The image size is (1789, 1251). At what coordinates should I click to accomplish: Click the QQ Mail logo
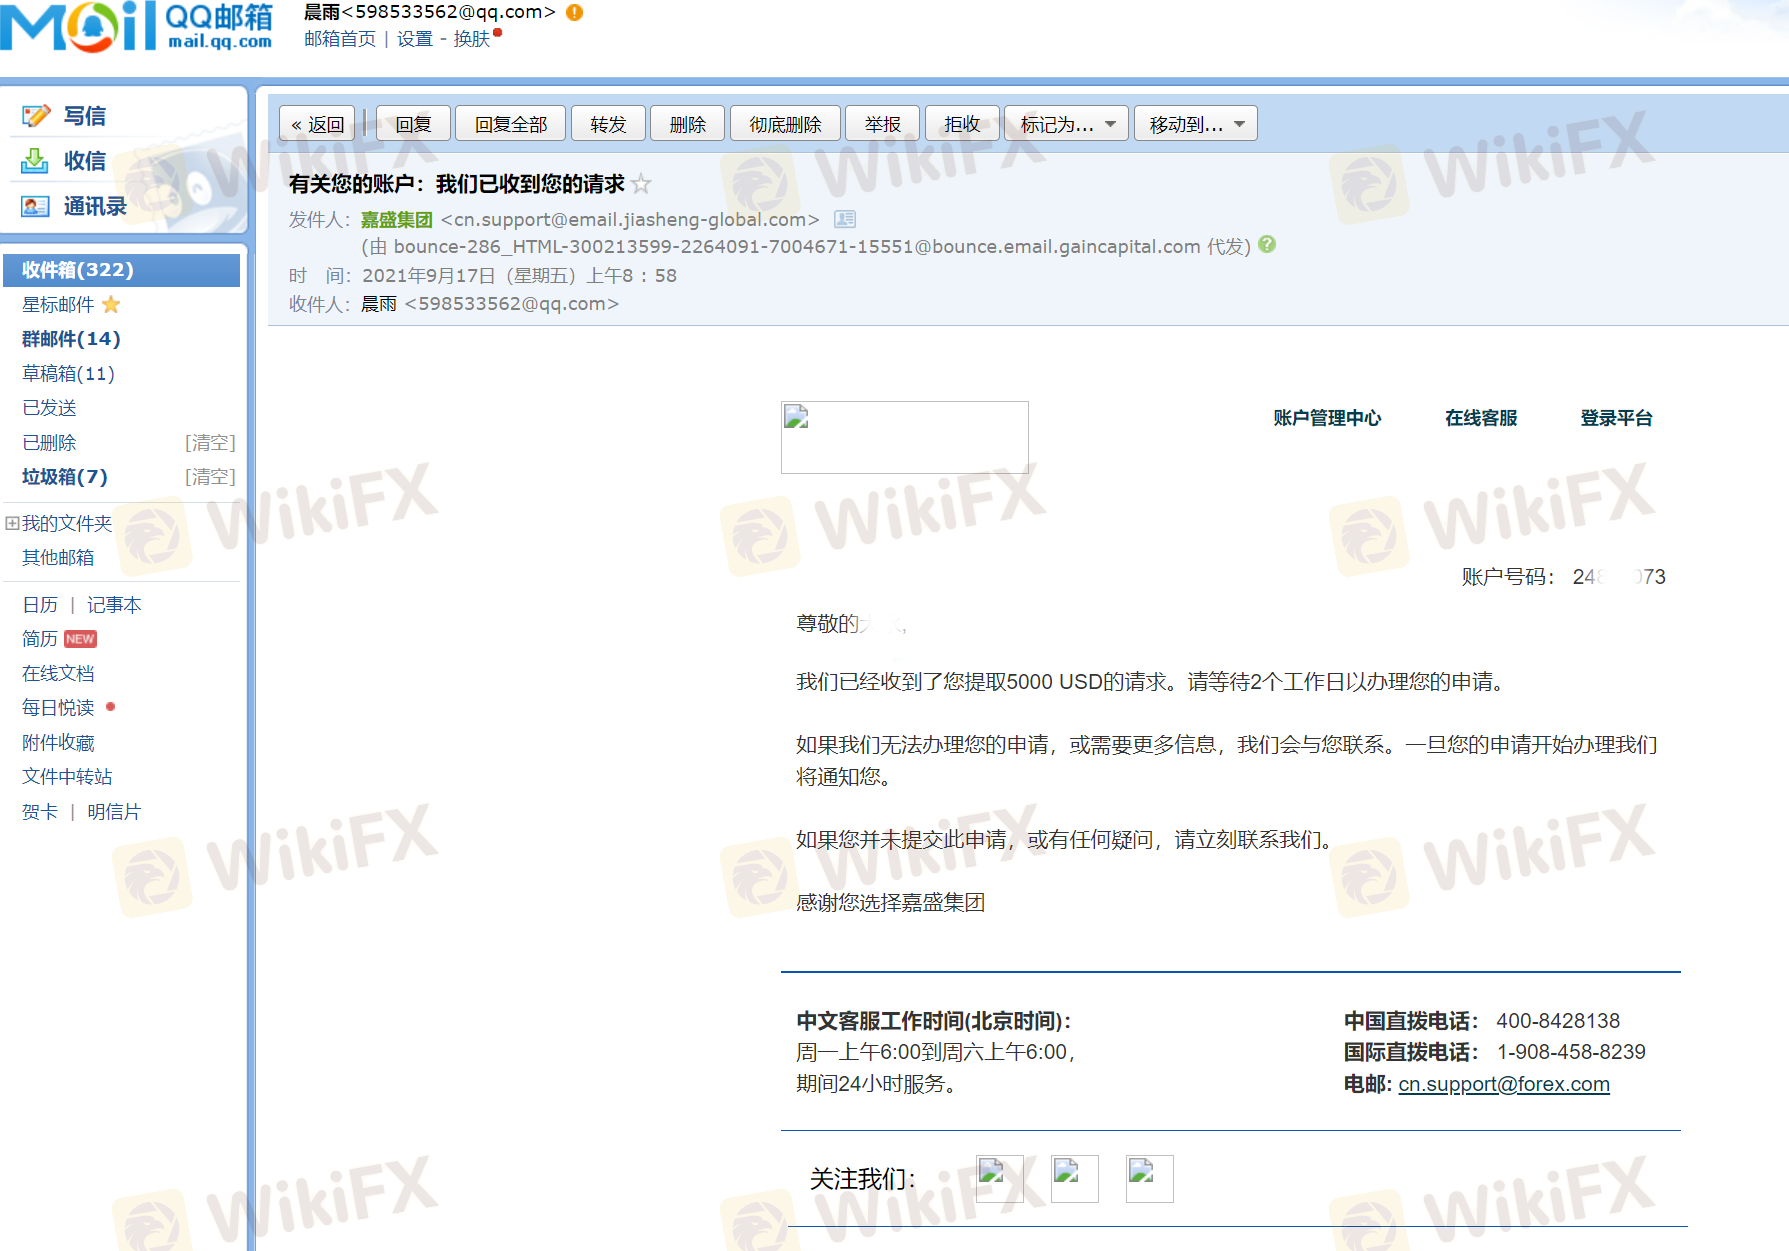136,27
